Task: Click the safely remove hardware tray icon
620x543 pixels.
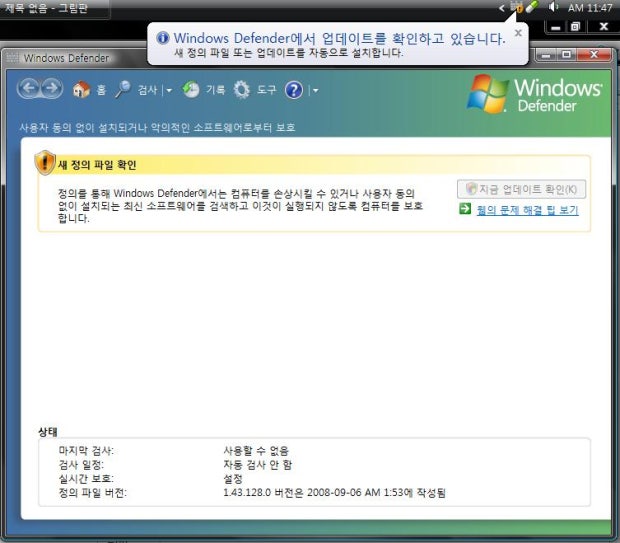Action: coord(533,7)
